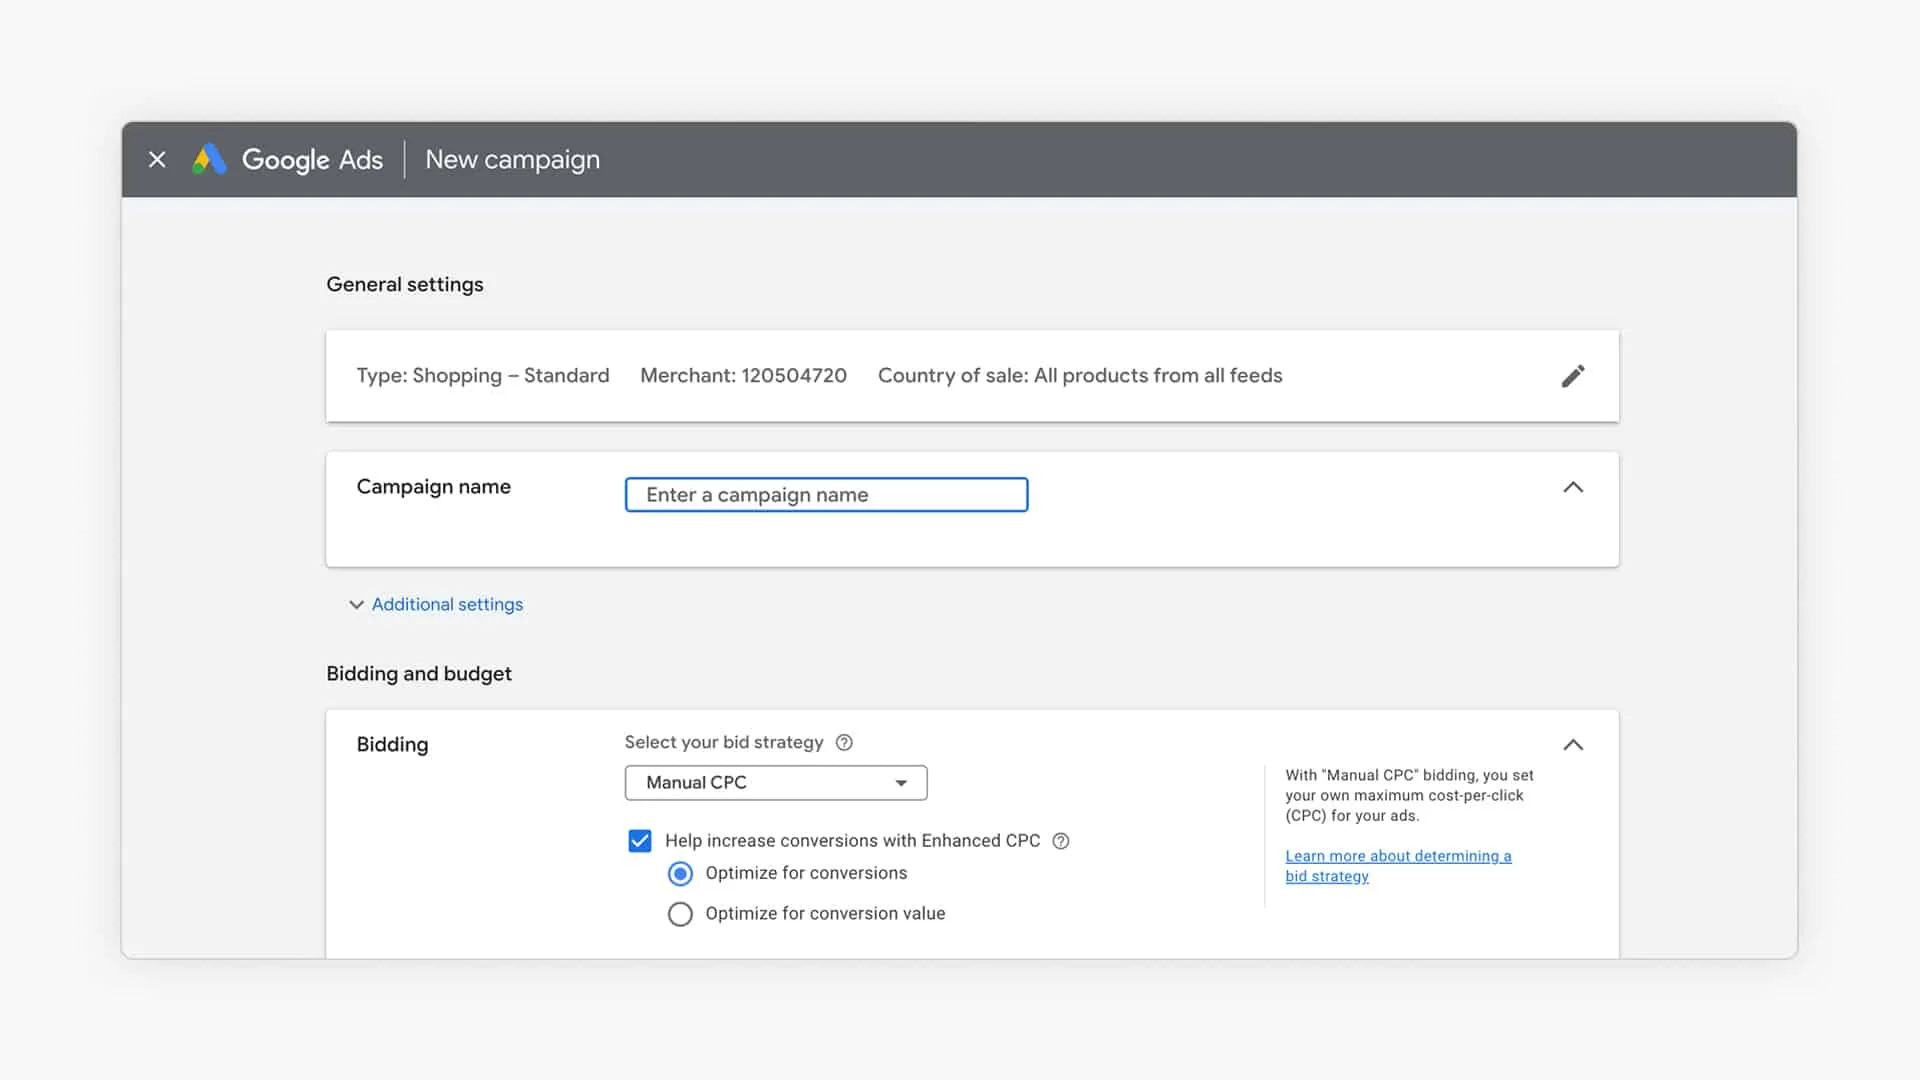Click help icon beside Enhanced CPC option
Viewport: 1920px width, 1080px height.
point(1061,841)
